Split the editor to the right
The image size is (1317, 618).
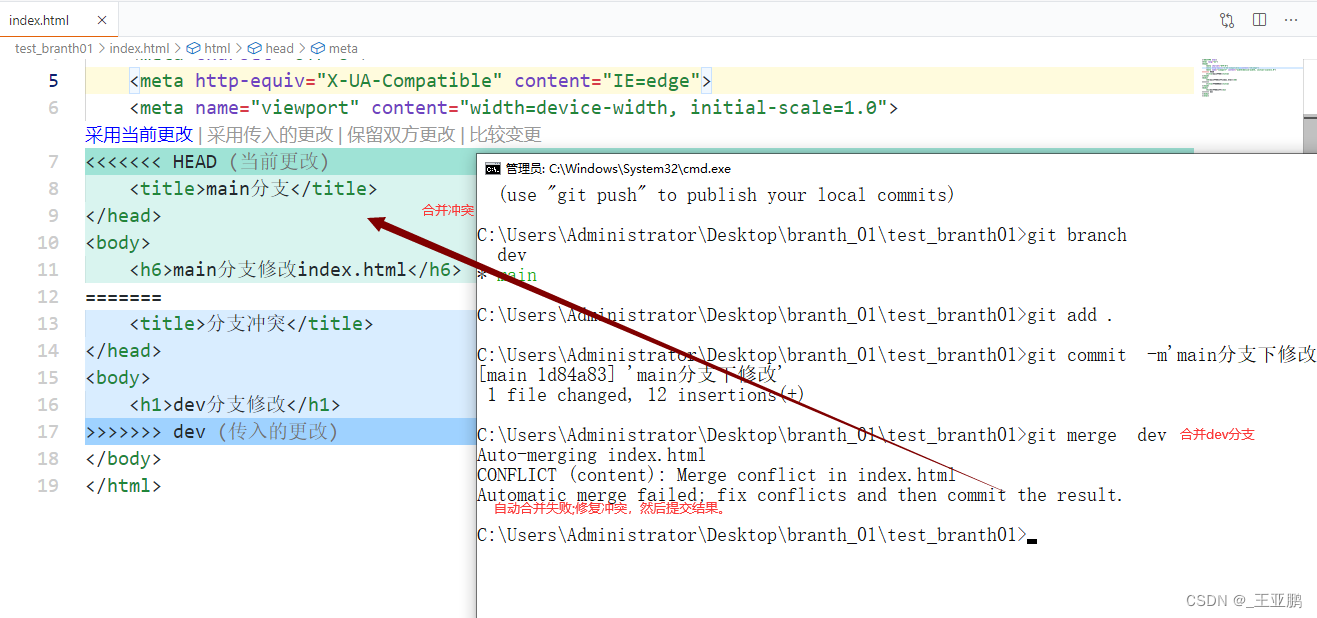click(x=1259, y=20)
